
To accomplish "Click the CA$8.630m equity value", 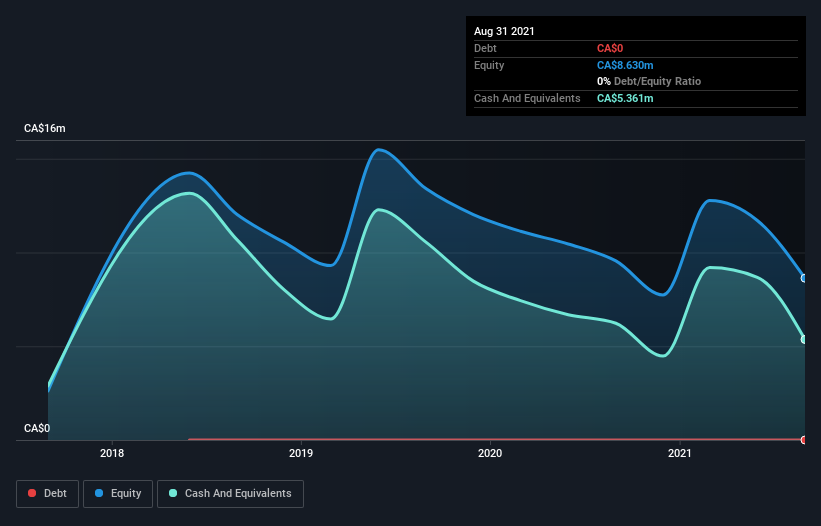I will pos(625,65).
